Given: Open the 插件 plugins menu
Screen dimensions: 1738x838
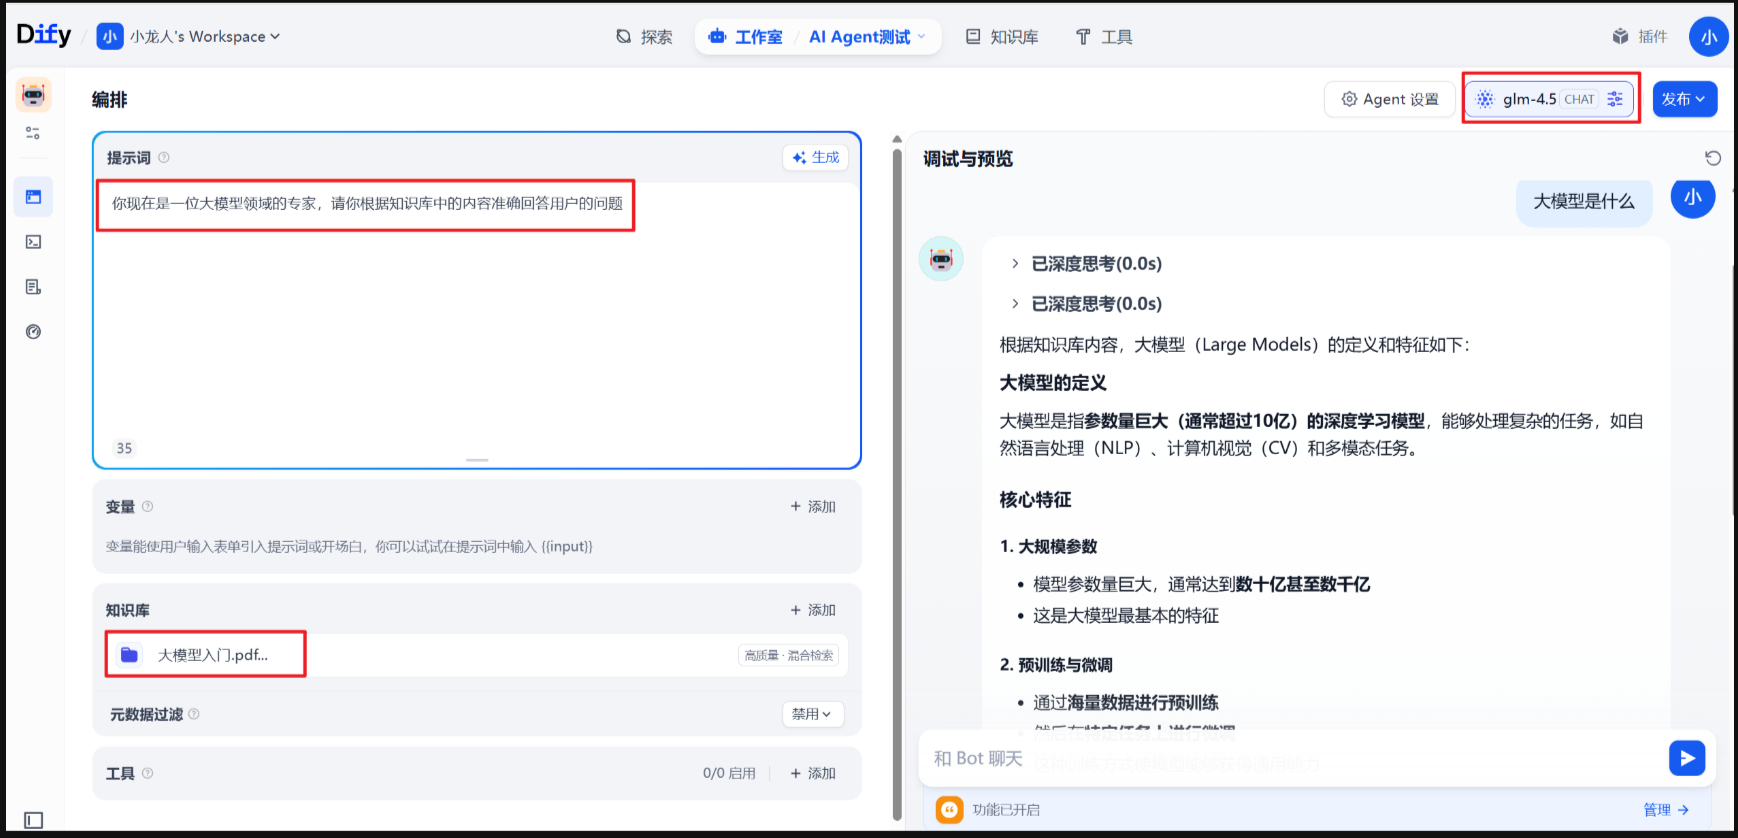Looking at the screenshot, I should coord(1640,37).
